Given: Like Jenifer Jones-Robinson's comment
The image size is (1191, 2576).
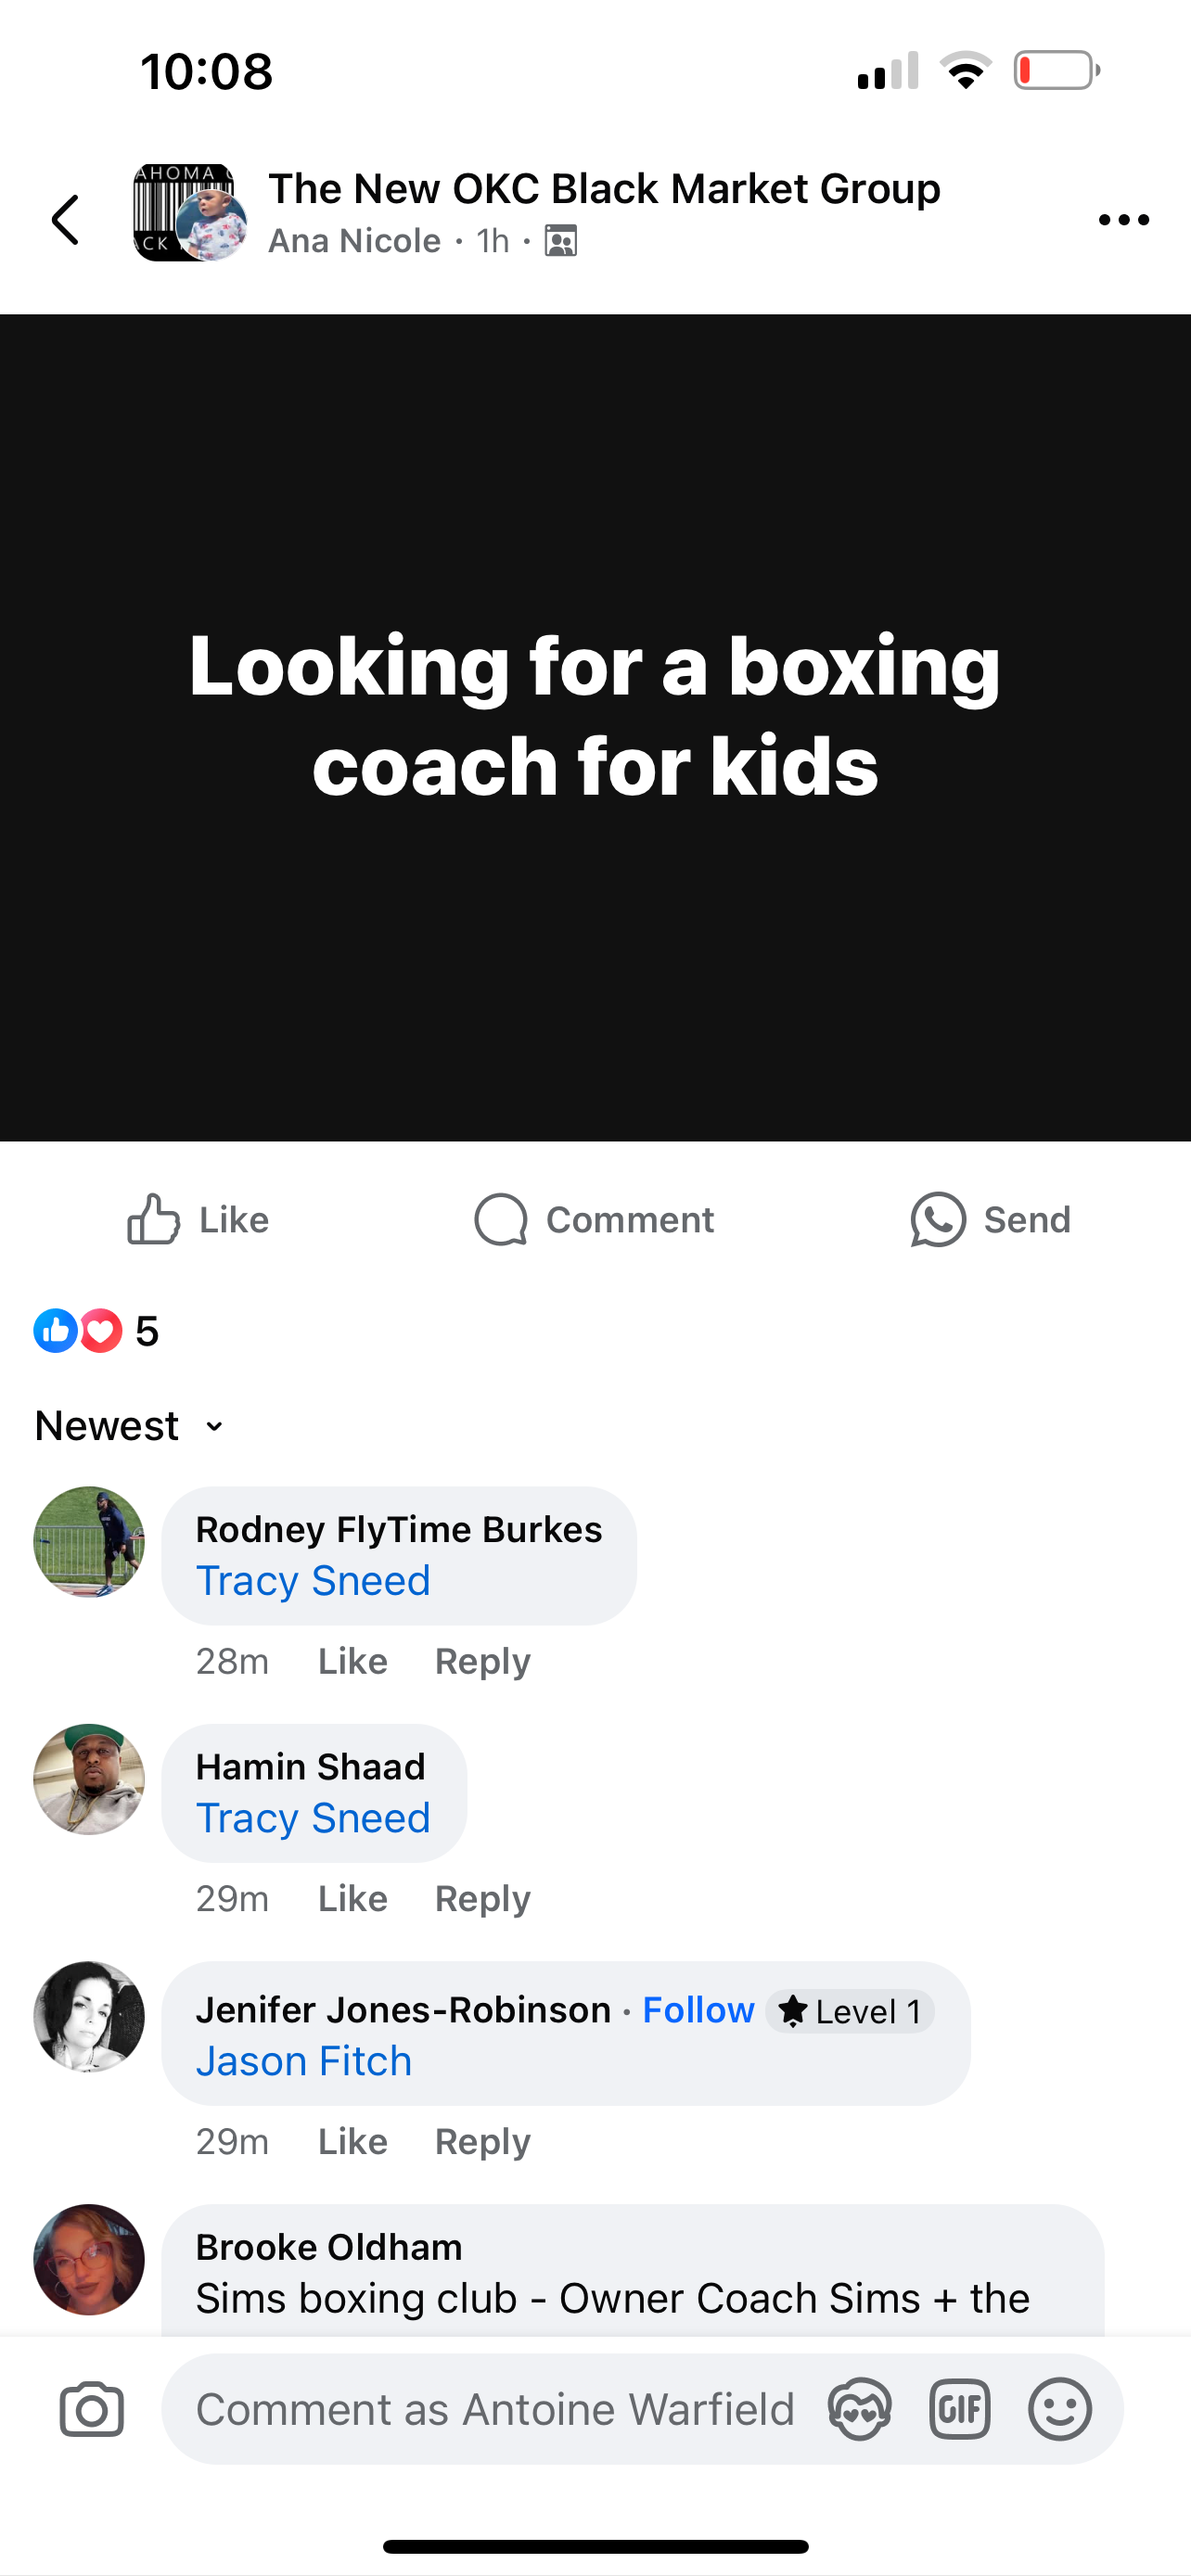Looking at the screenshot, I should [353, 2141].
